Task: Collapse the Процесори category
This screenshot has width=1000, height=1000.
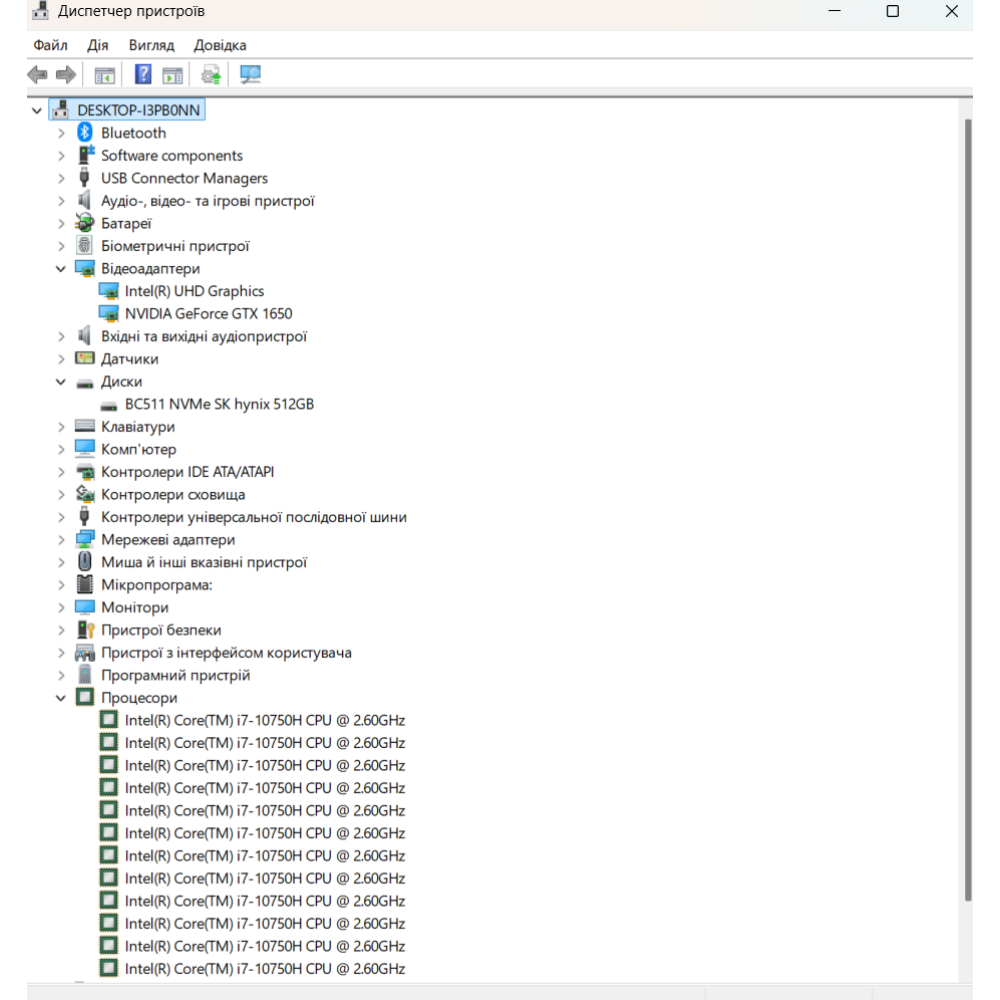Action: (62, 698)
